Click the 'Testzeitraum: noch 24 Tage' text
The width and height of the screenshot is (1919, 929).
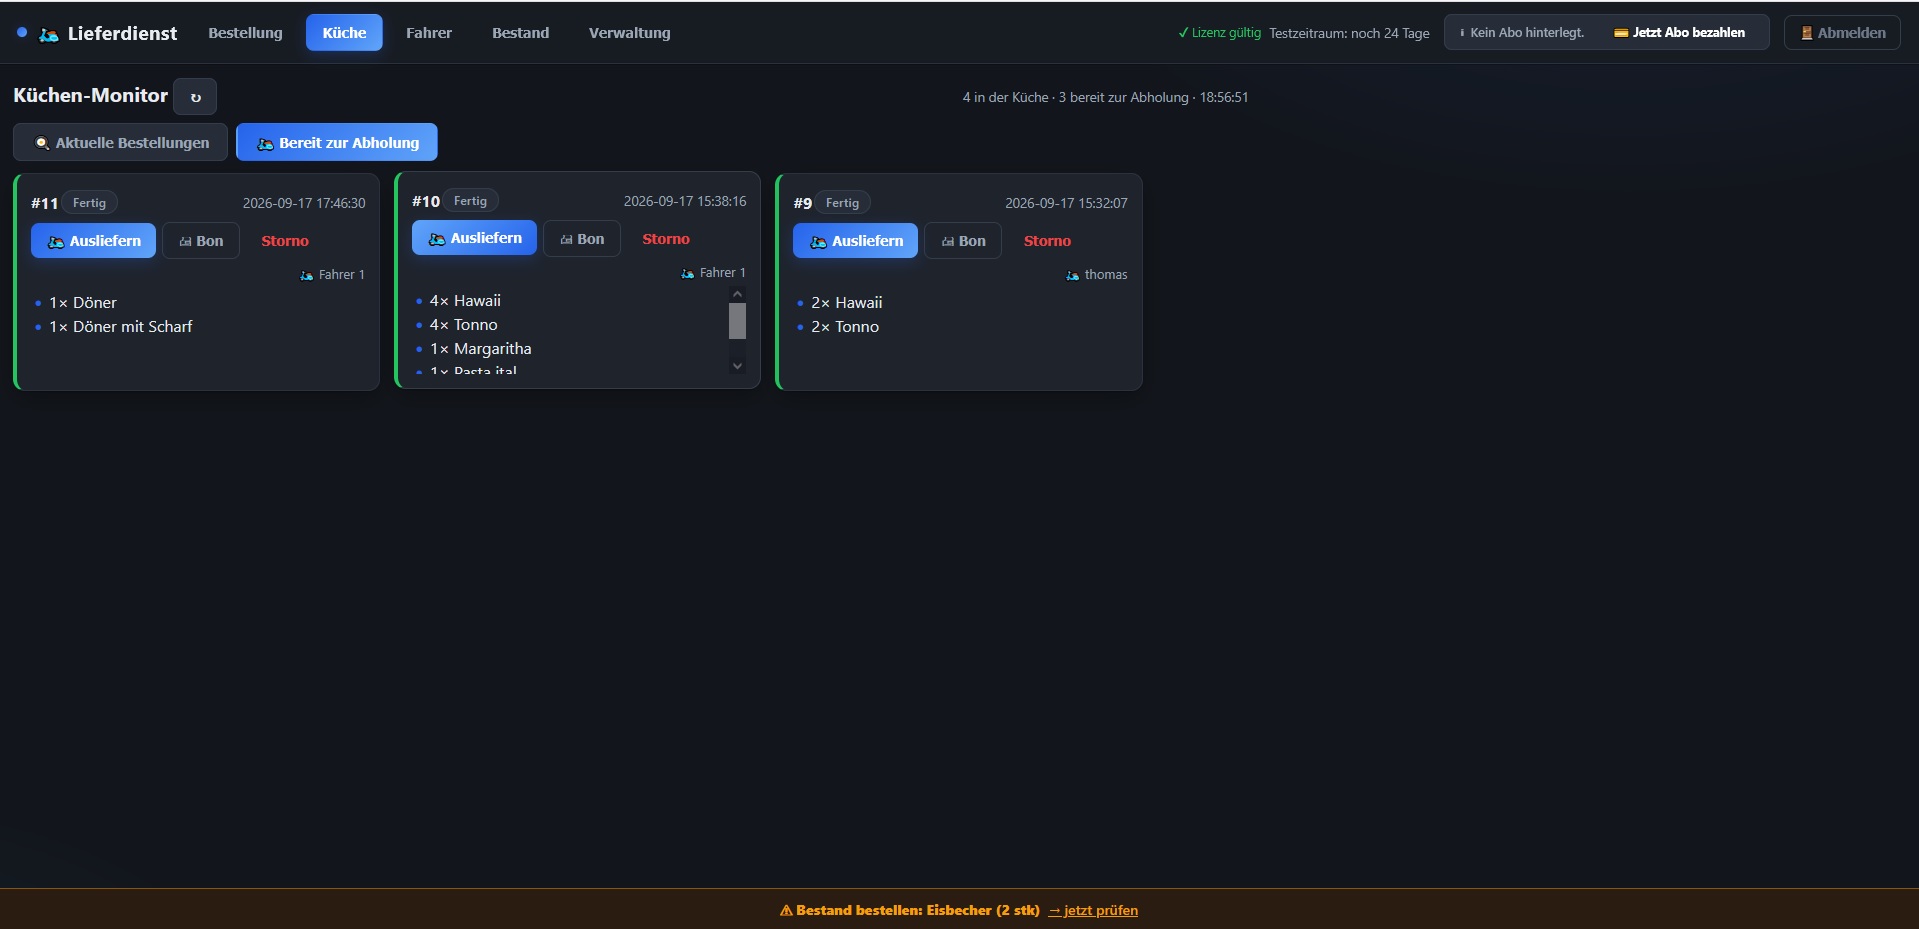click(x=1349, y=33)
